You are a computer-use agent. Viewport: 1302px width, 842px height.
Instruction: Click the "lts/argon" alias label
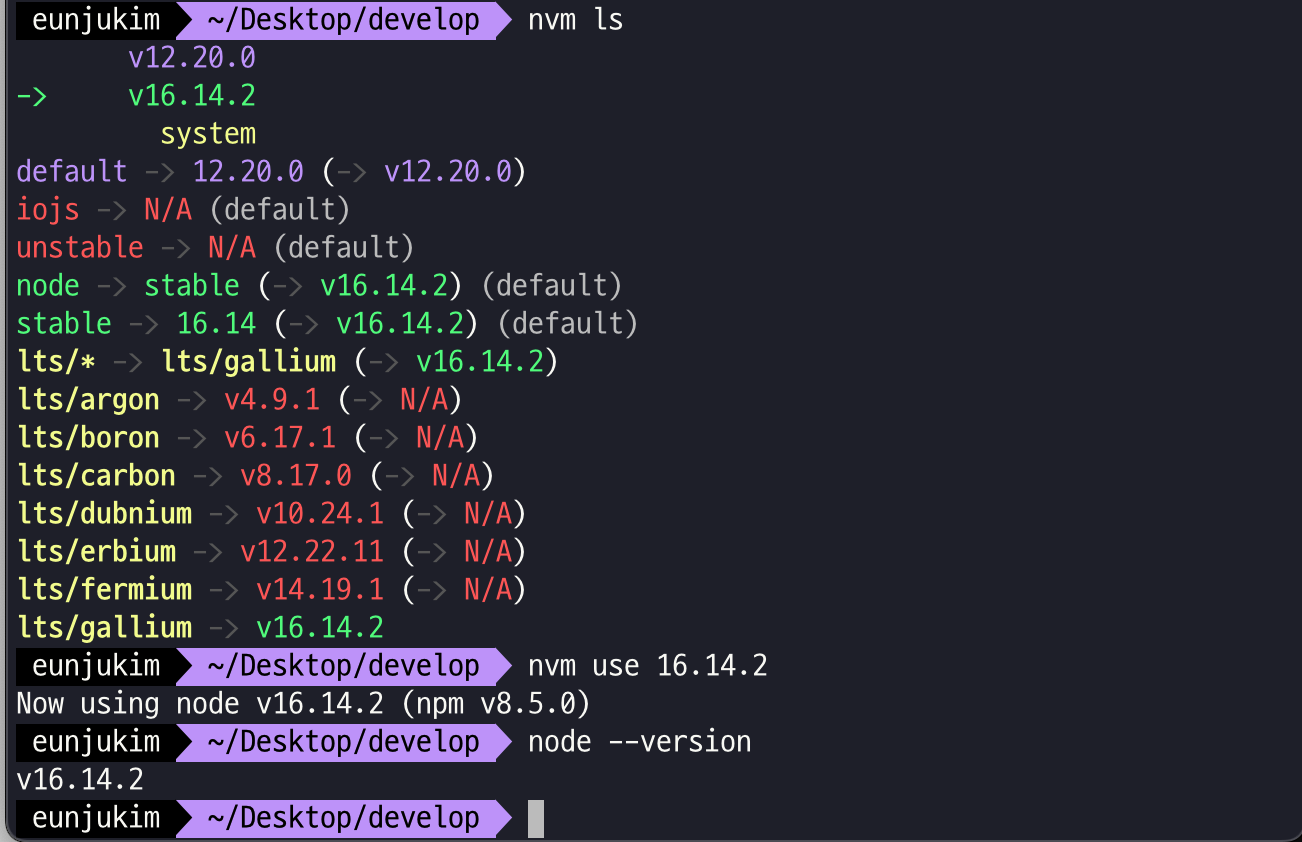[x=88, y=400]
